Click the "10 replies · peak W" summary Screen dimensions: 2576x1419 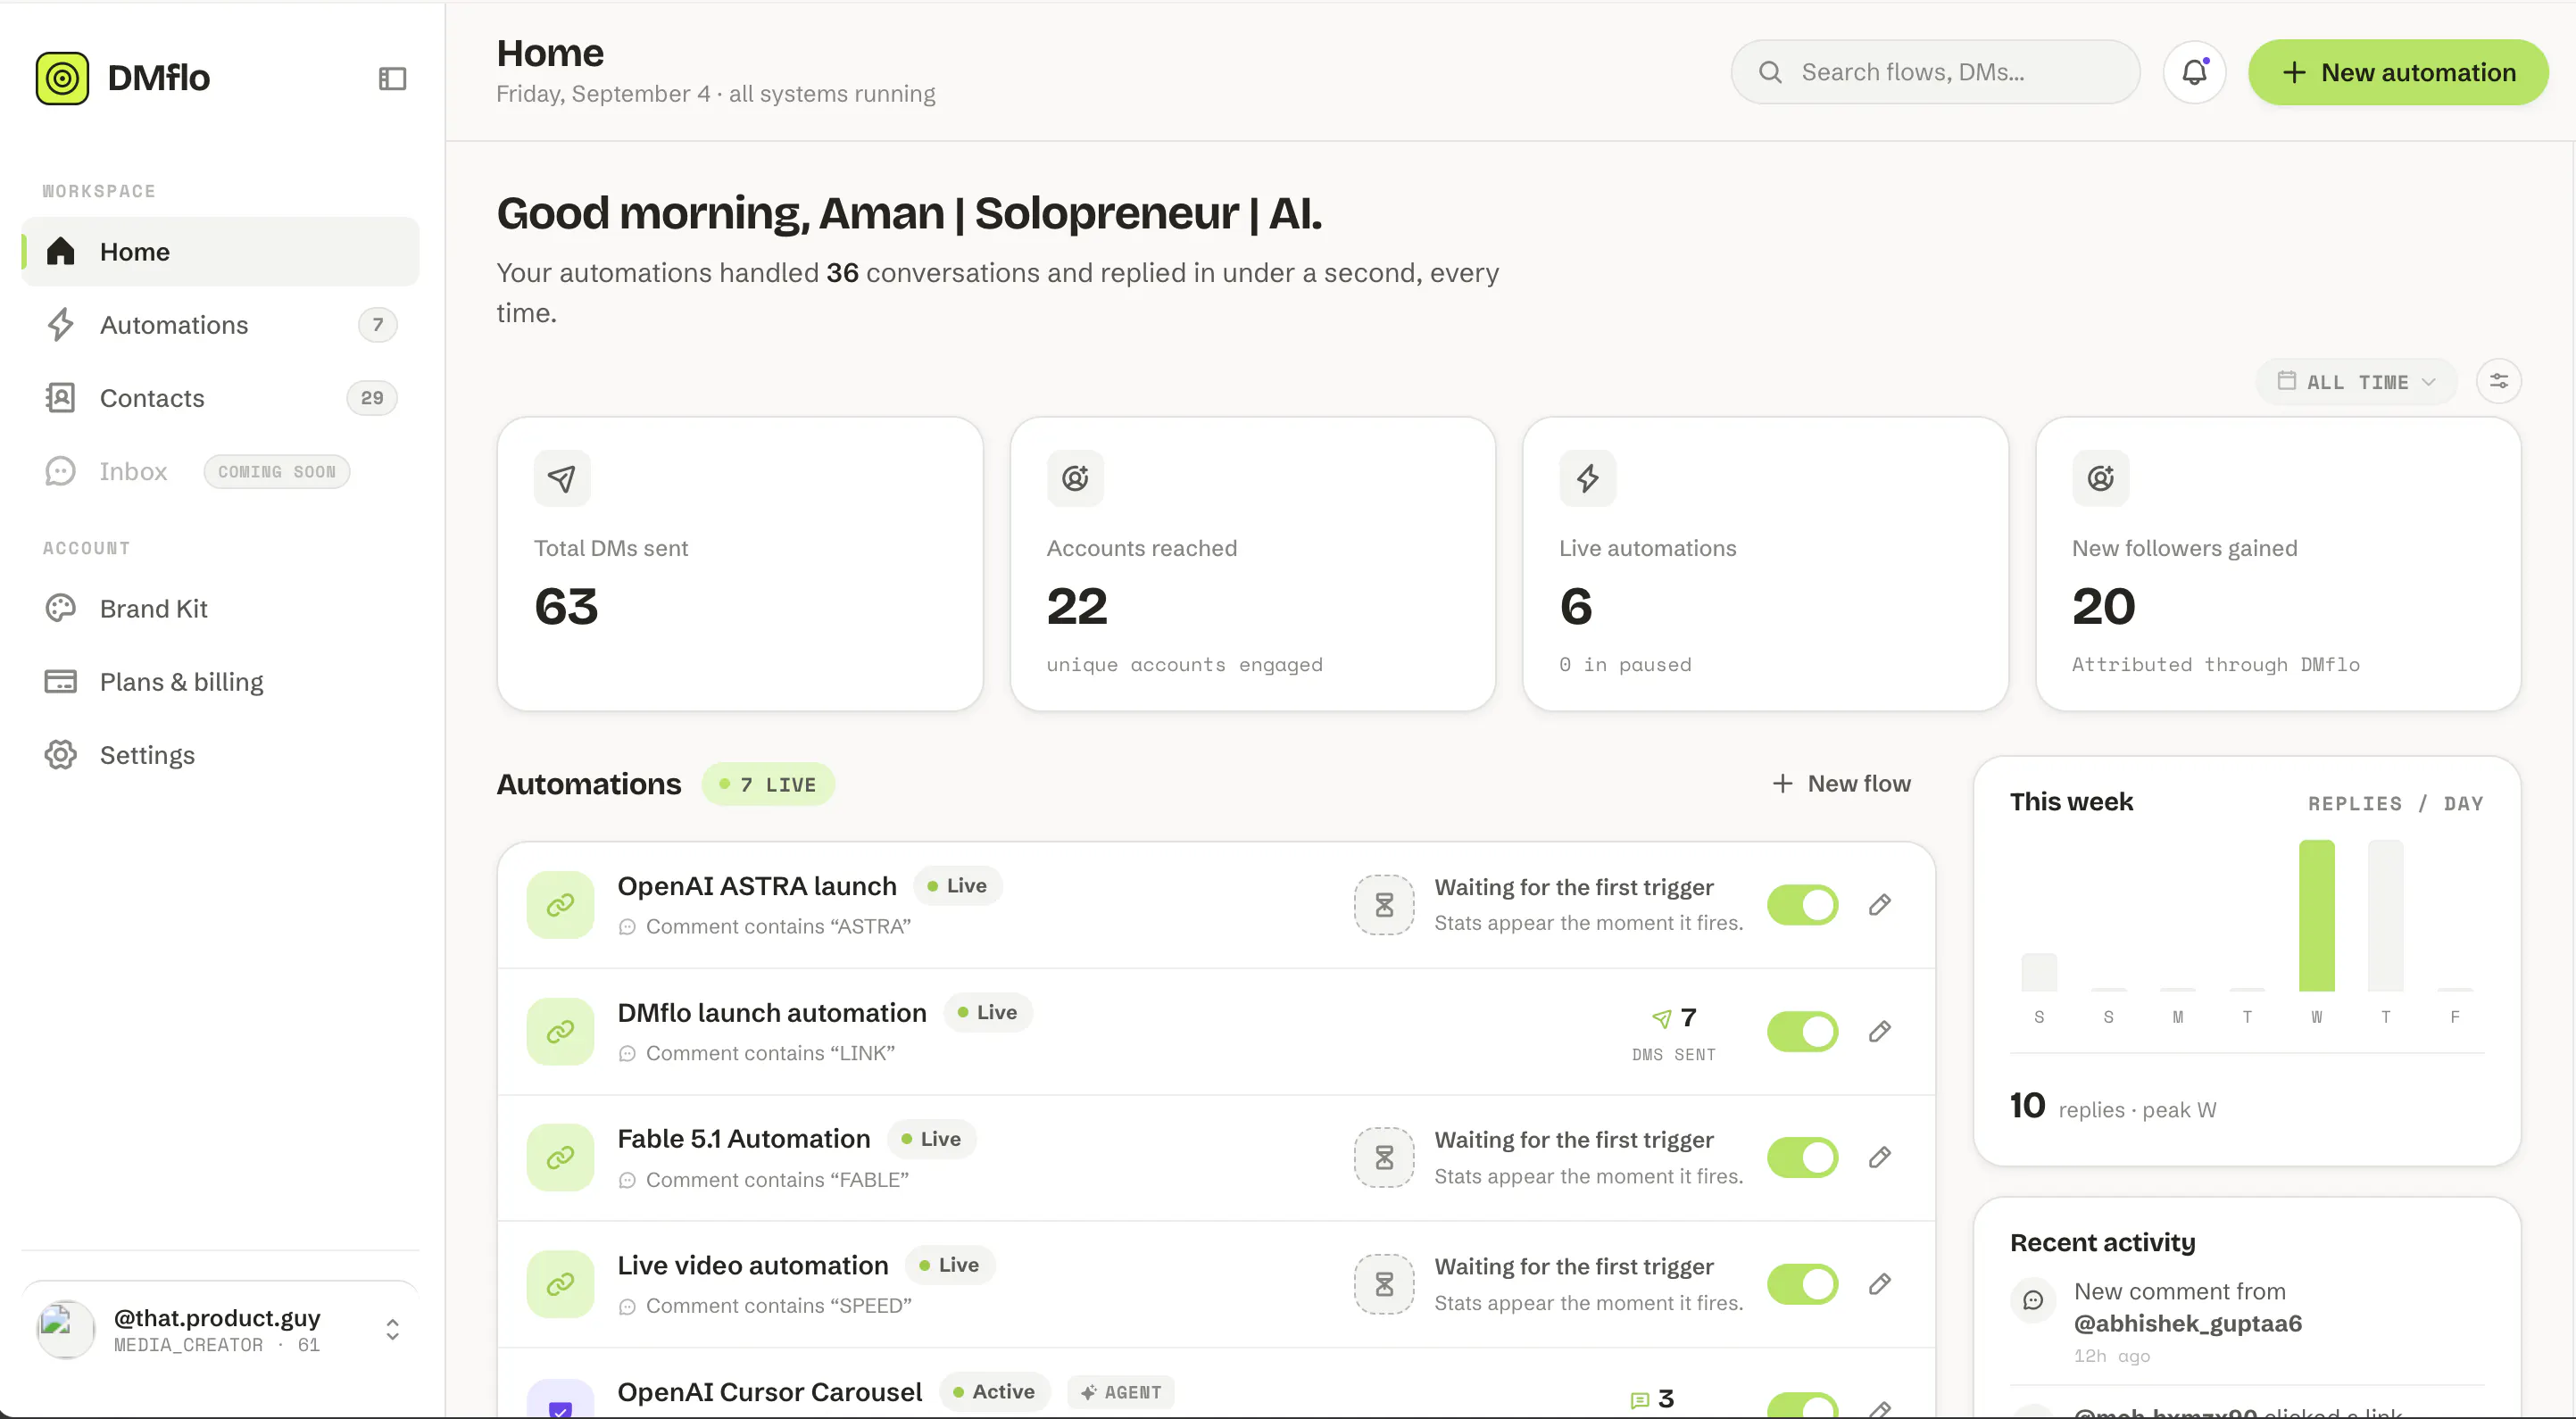click(2113, 1107)
